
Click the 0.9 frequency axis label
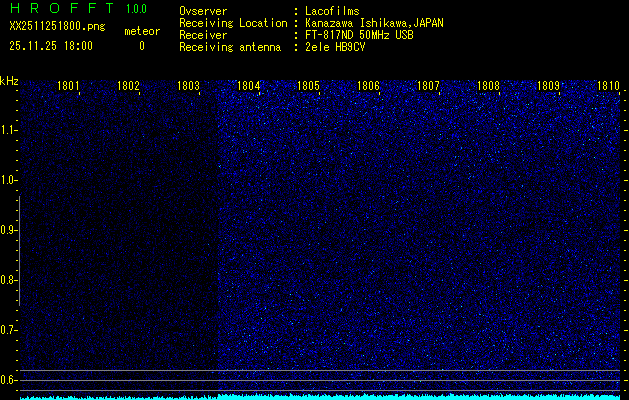click(x=9, y=230)
